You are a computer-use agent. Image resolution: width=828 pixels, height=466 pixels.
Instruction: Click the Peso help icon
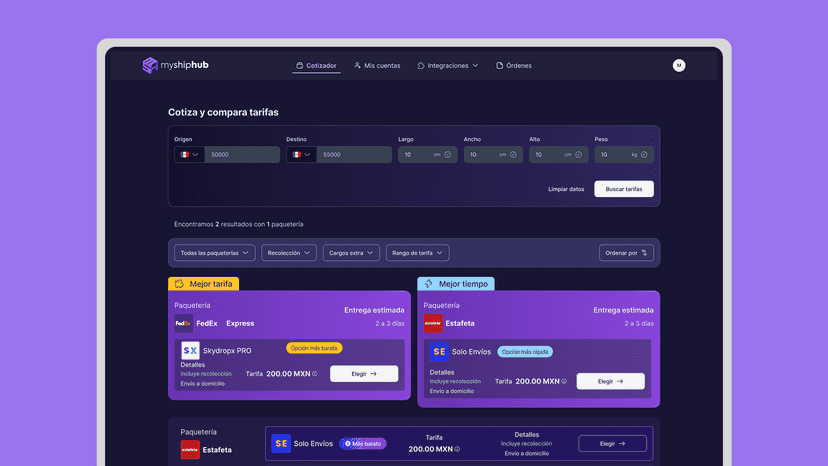point(644,155)
